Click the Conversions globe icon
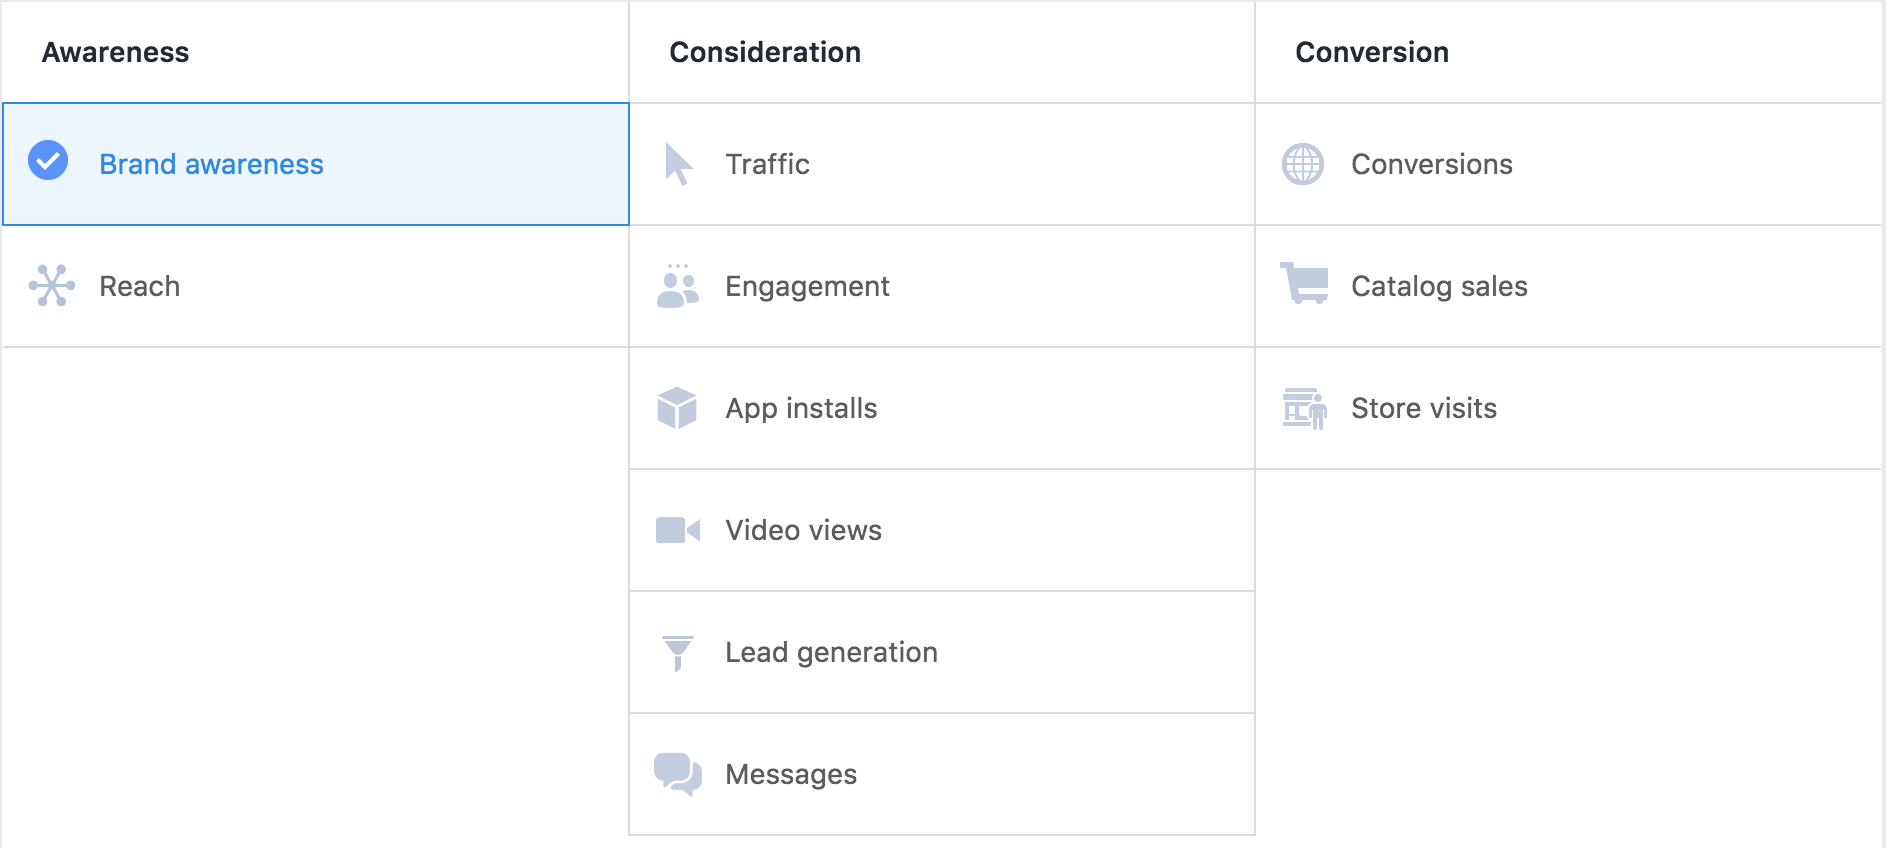The height and width of the screenshot is (848, 1886). tap(1303, 164)
